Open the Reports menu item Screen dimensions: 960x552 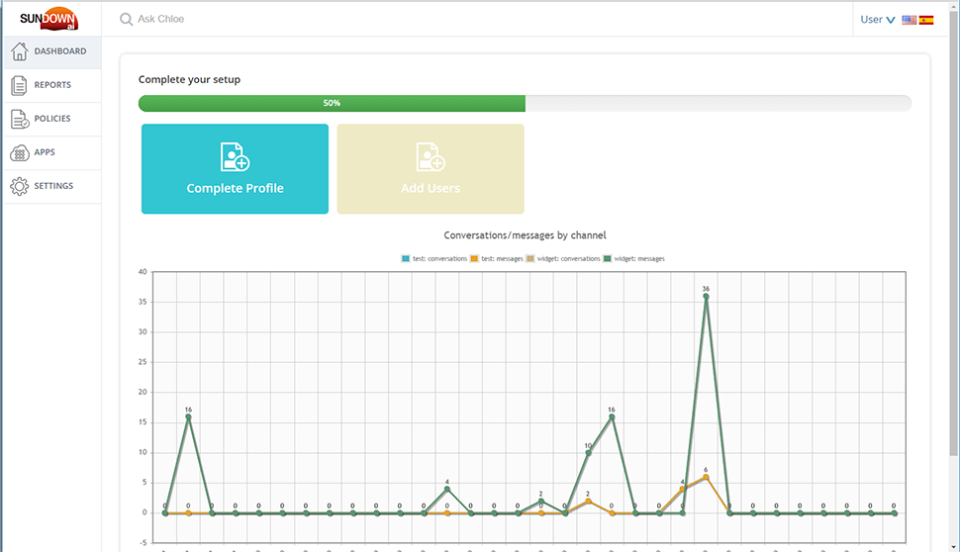pyautogui.click(x=52, y=85)
